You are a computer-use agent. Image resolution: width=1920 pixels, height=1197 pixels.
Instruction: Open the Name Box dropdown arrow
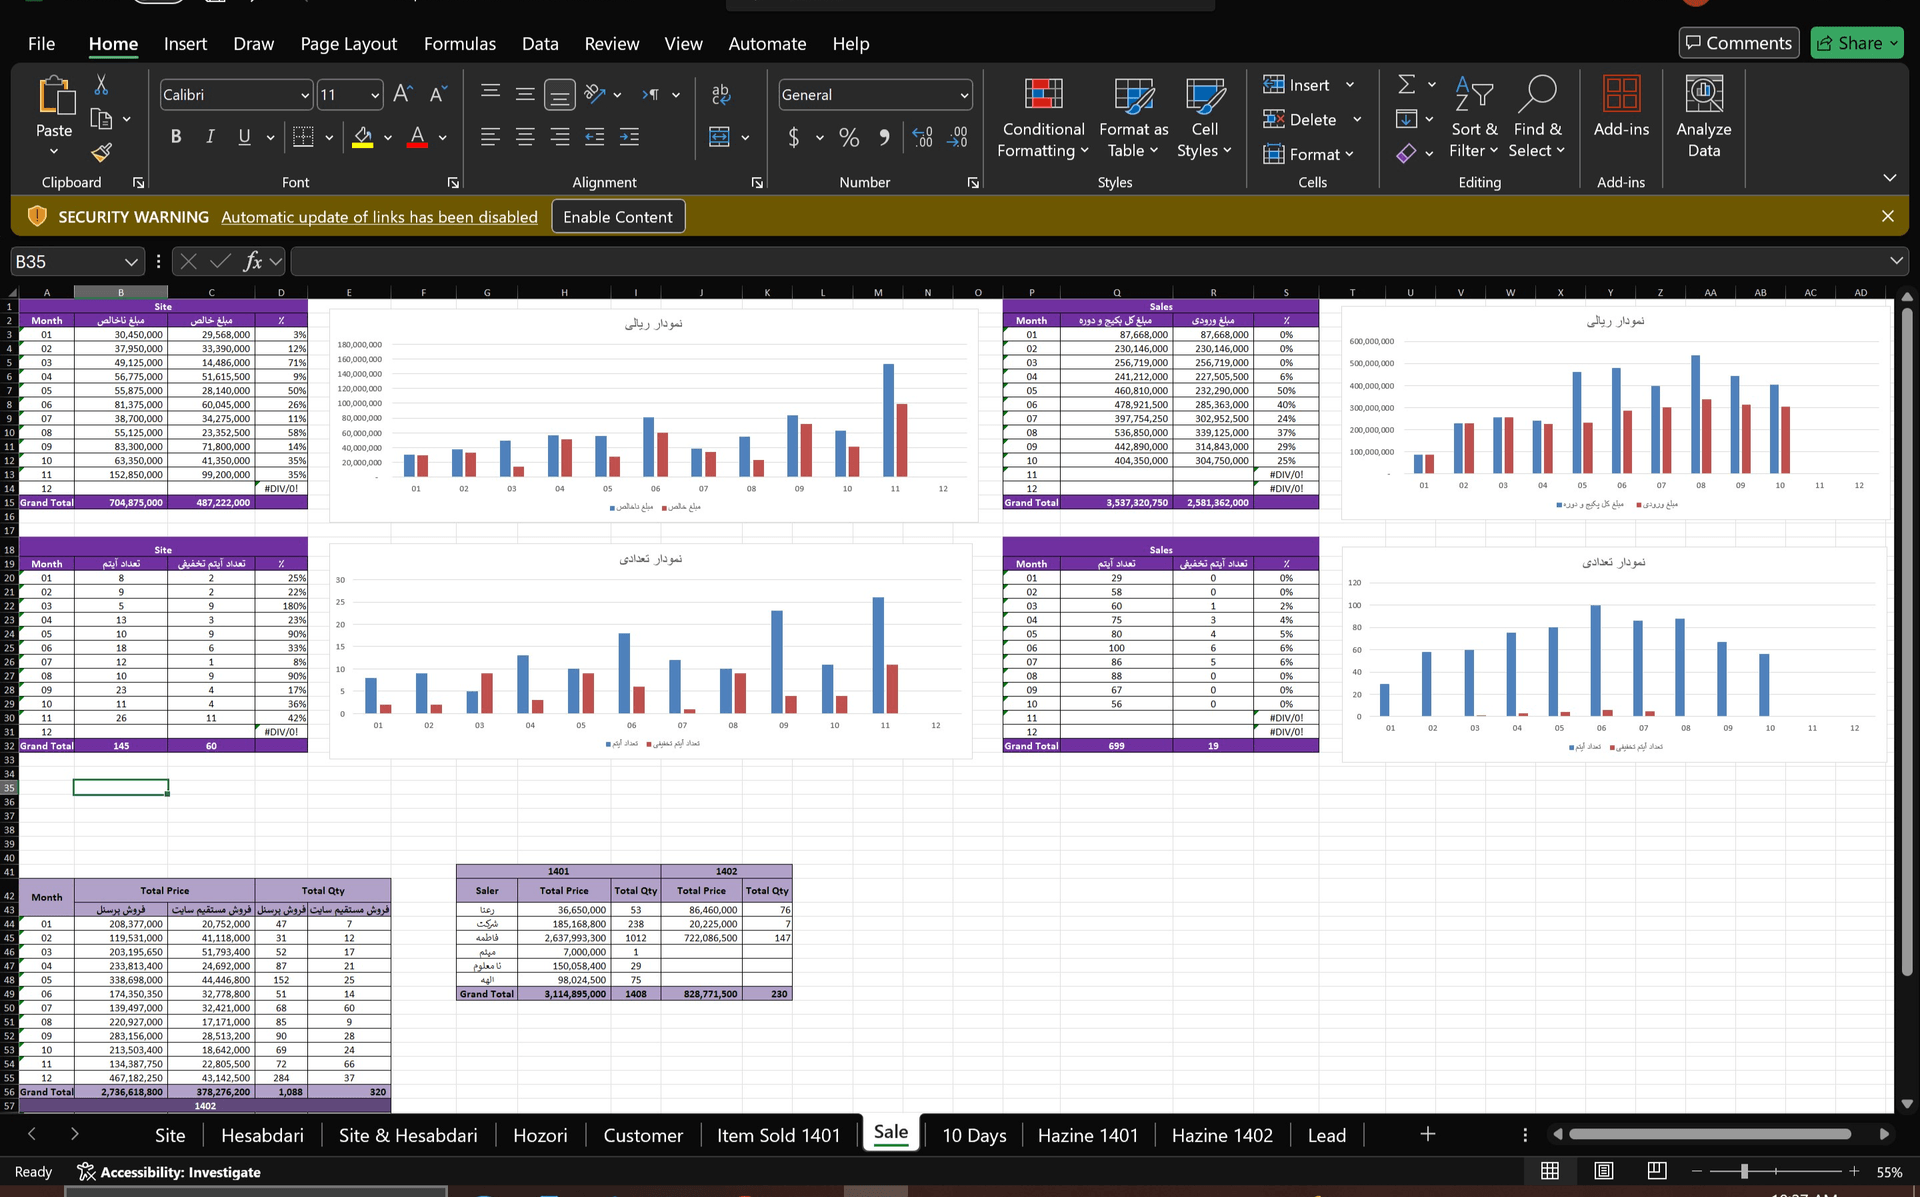130,262
